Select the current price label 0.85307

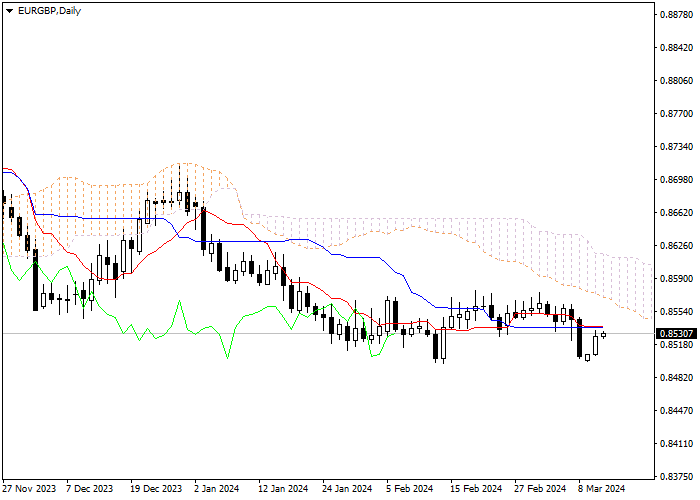[676, 333]
